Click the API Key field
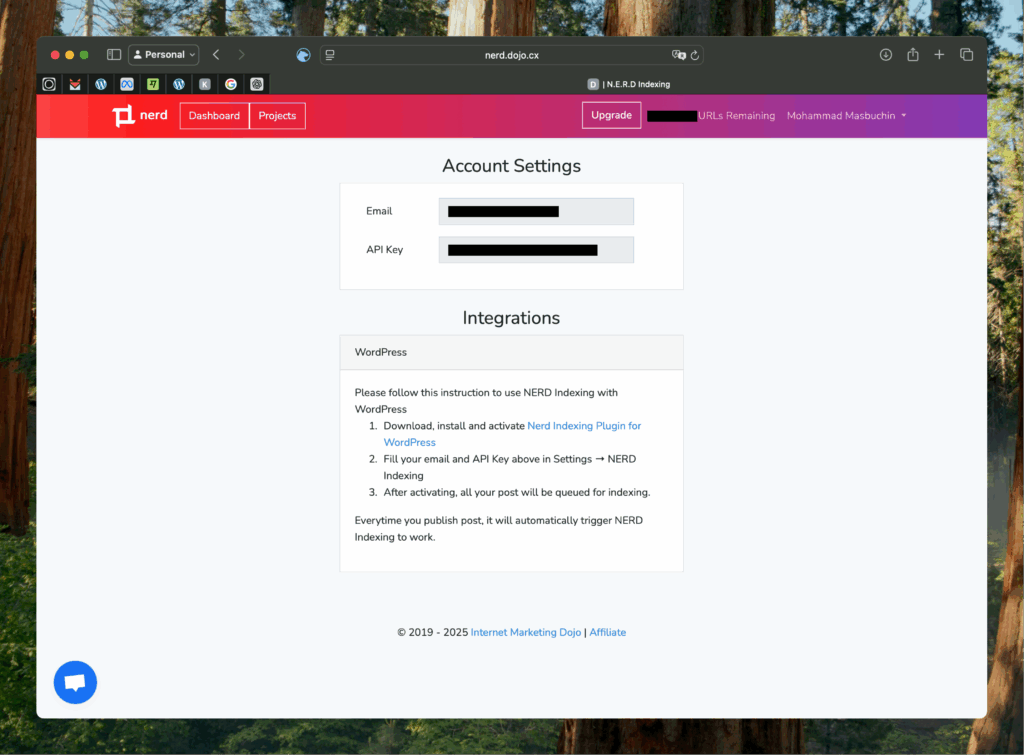The width and height of the screenshot is (1024, 755). pos(536,249)
